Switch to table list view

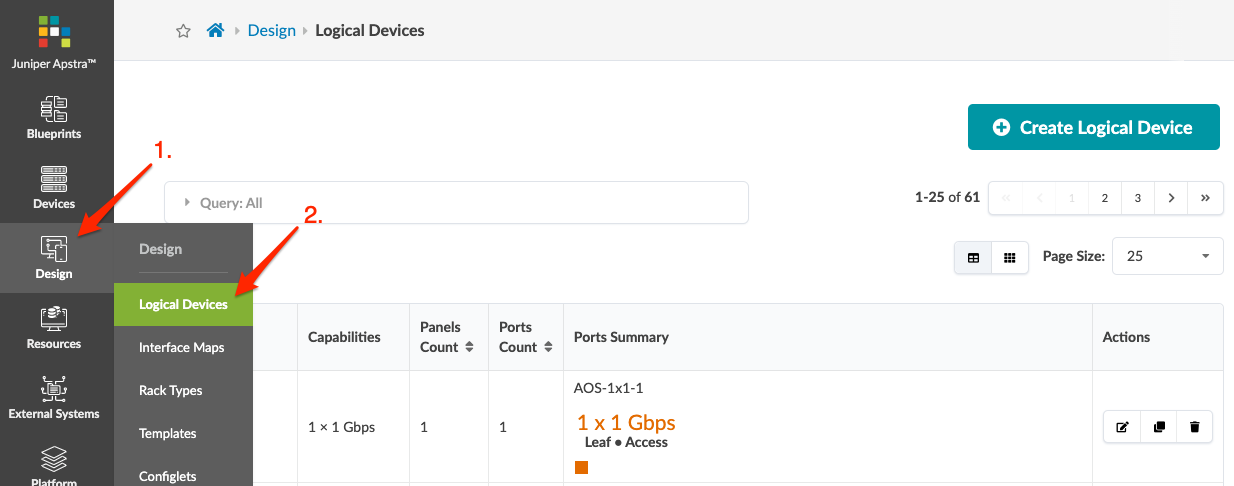tap(973, 257)
